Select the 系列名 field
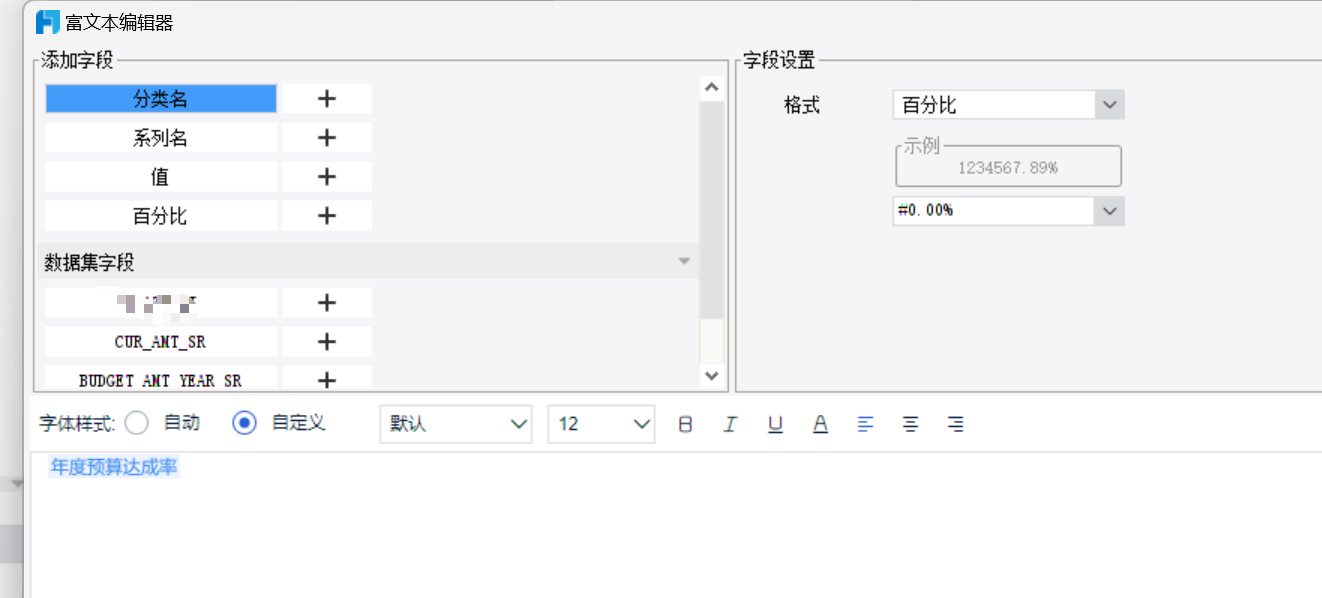Screen dimensions: 1322x598 click(x=161, y=138)
